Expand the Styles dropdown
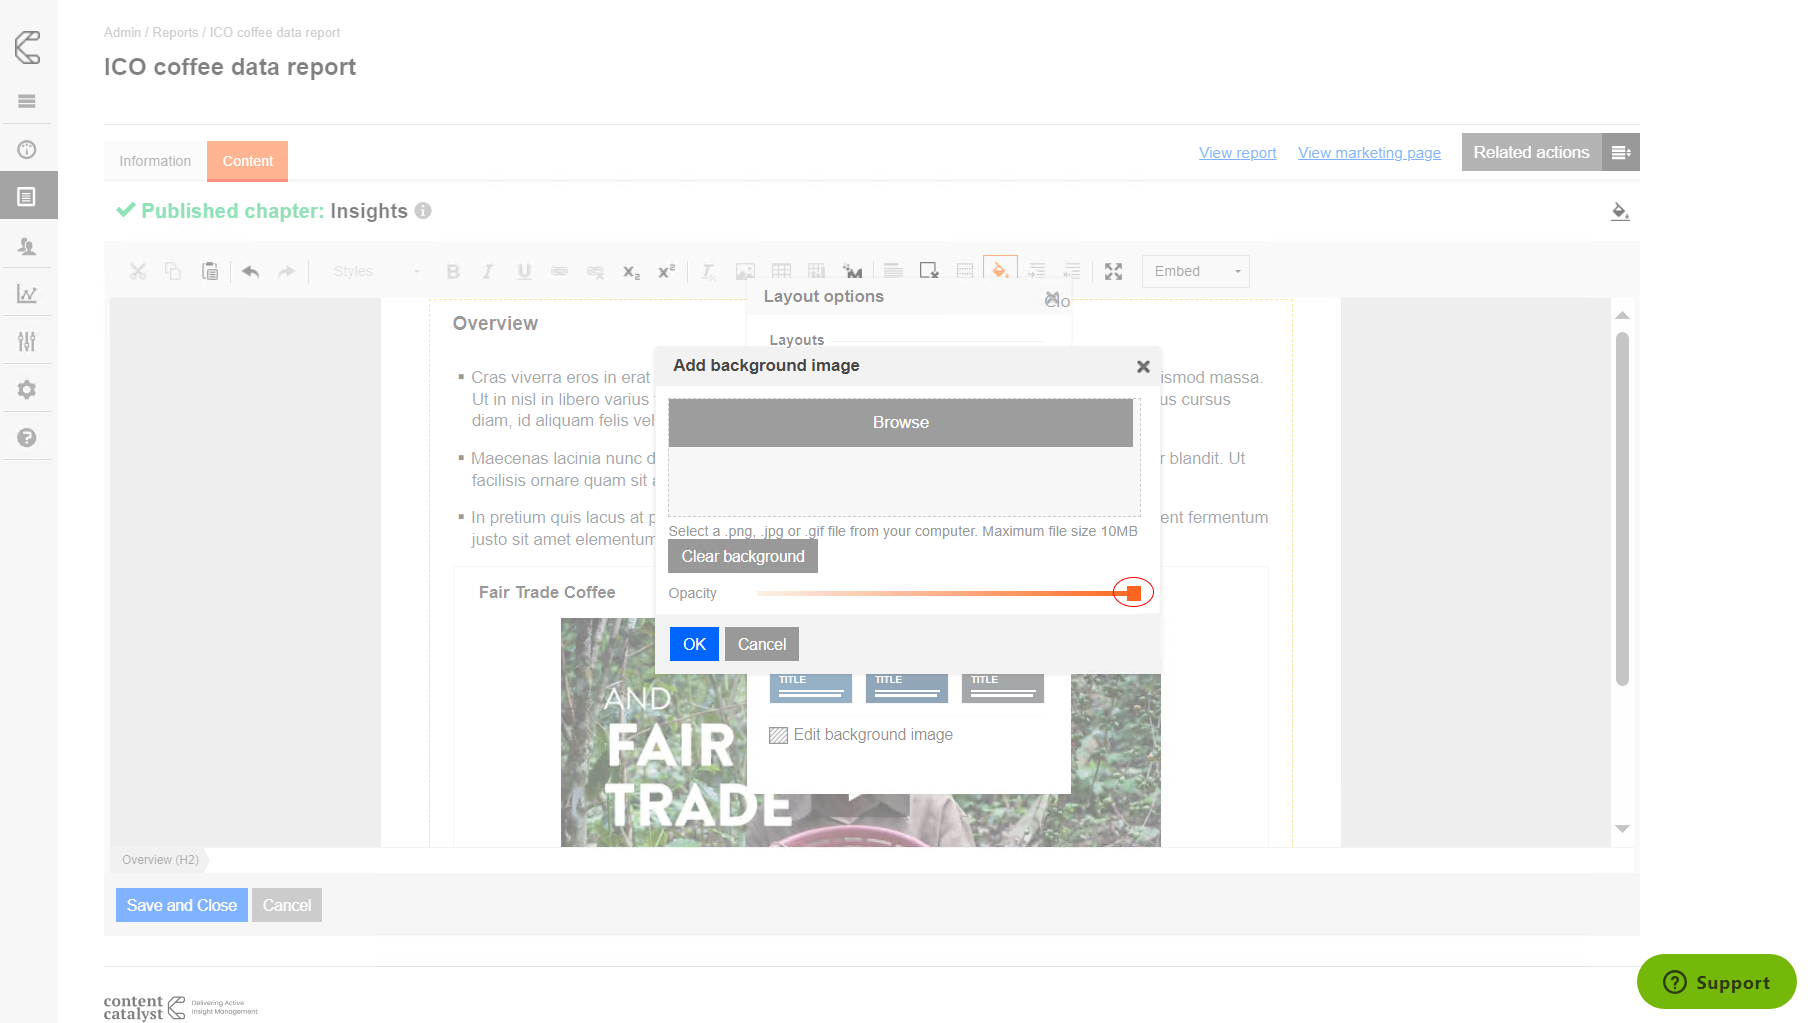This screenshot has width=1817, height=1023. click(376, 271)
